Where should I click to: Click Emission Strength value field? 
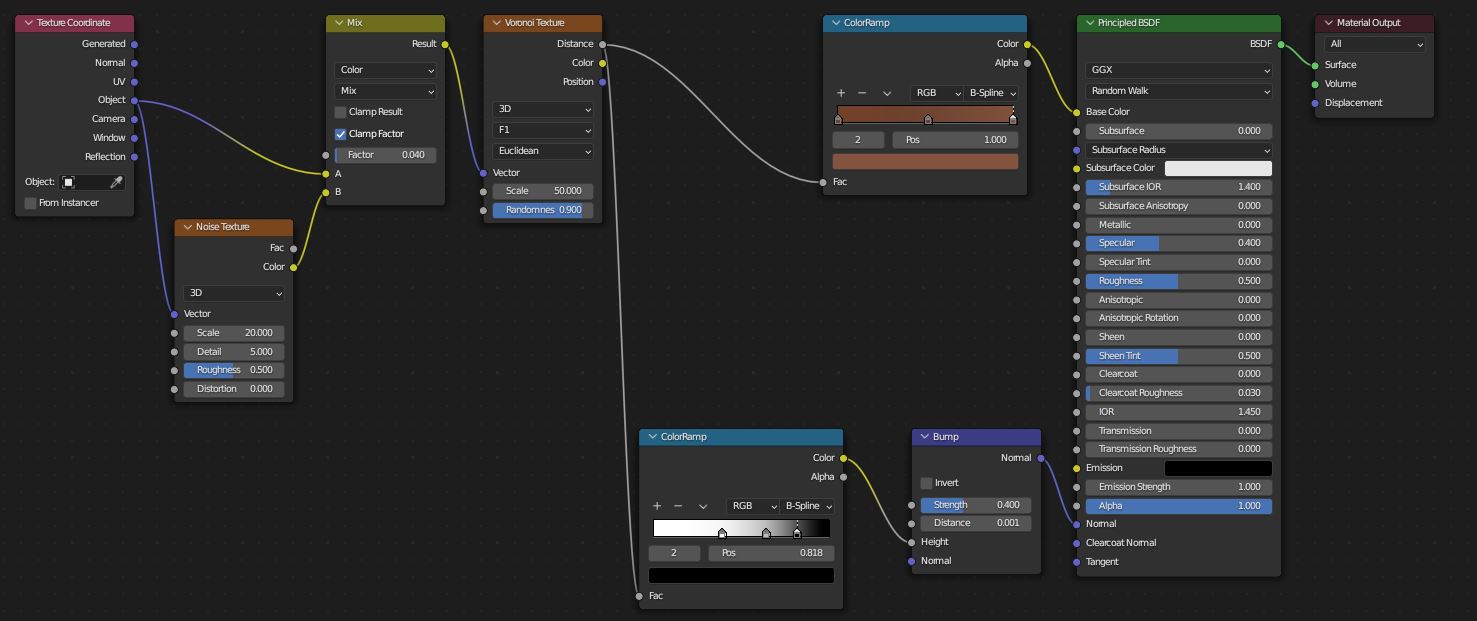pyautogui.click(x=1179, y=487)
